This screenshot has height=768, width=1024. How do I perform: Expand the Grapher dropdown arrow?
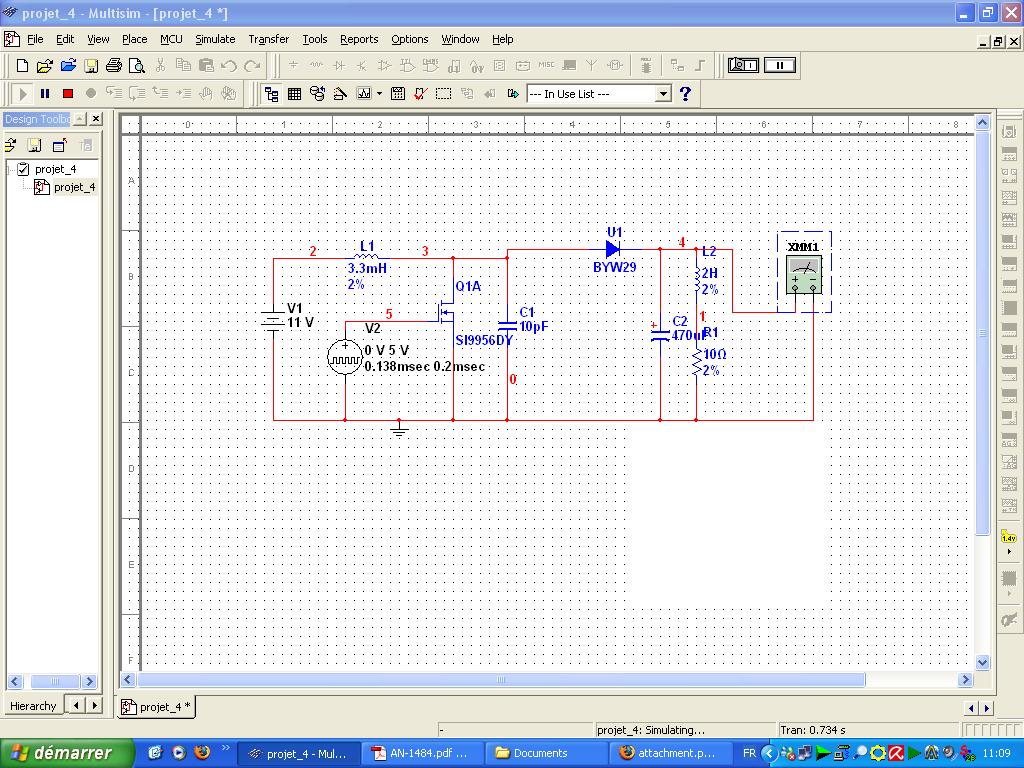coord(379,93)
